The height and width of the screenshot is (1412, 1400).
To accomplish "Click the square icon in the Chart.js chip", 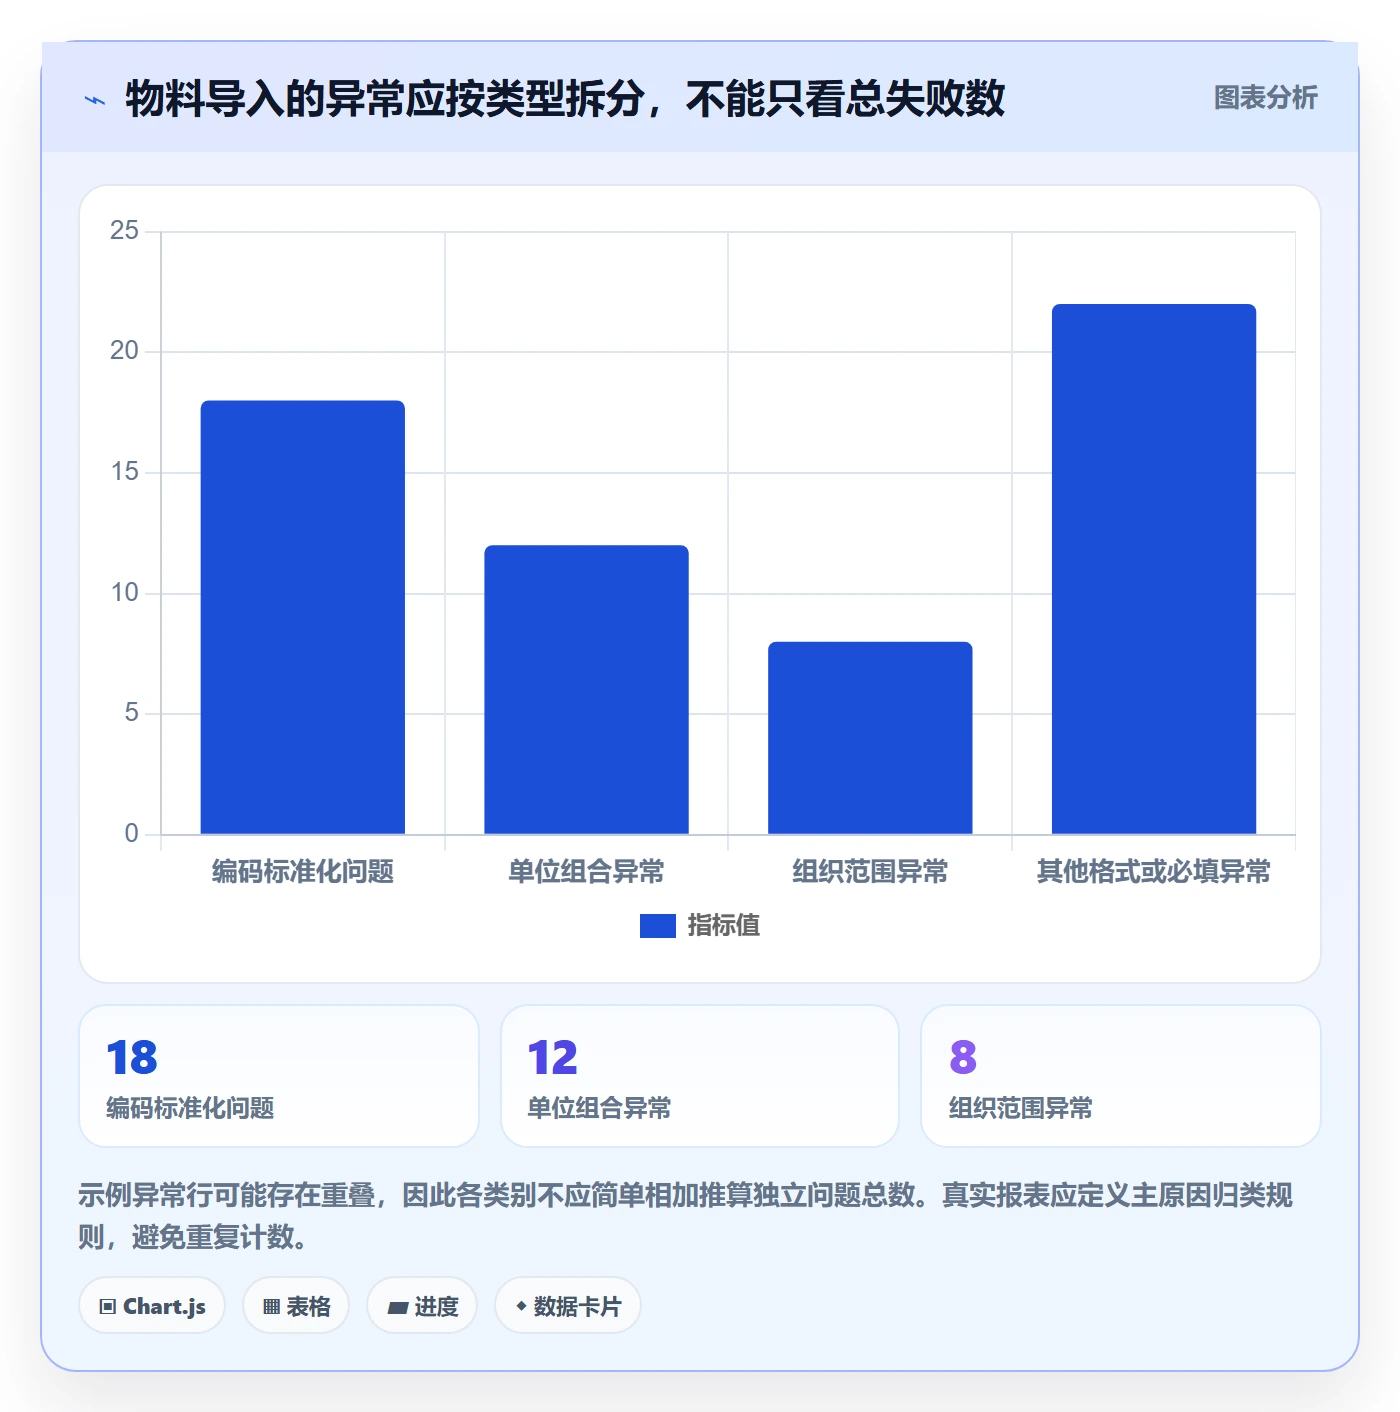I will (x=108, y=1307).
